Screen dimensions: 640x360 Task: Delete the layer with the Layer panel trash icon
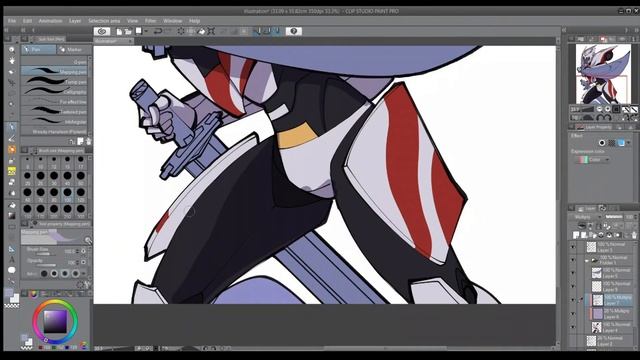pos(634,235)
